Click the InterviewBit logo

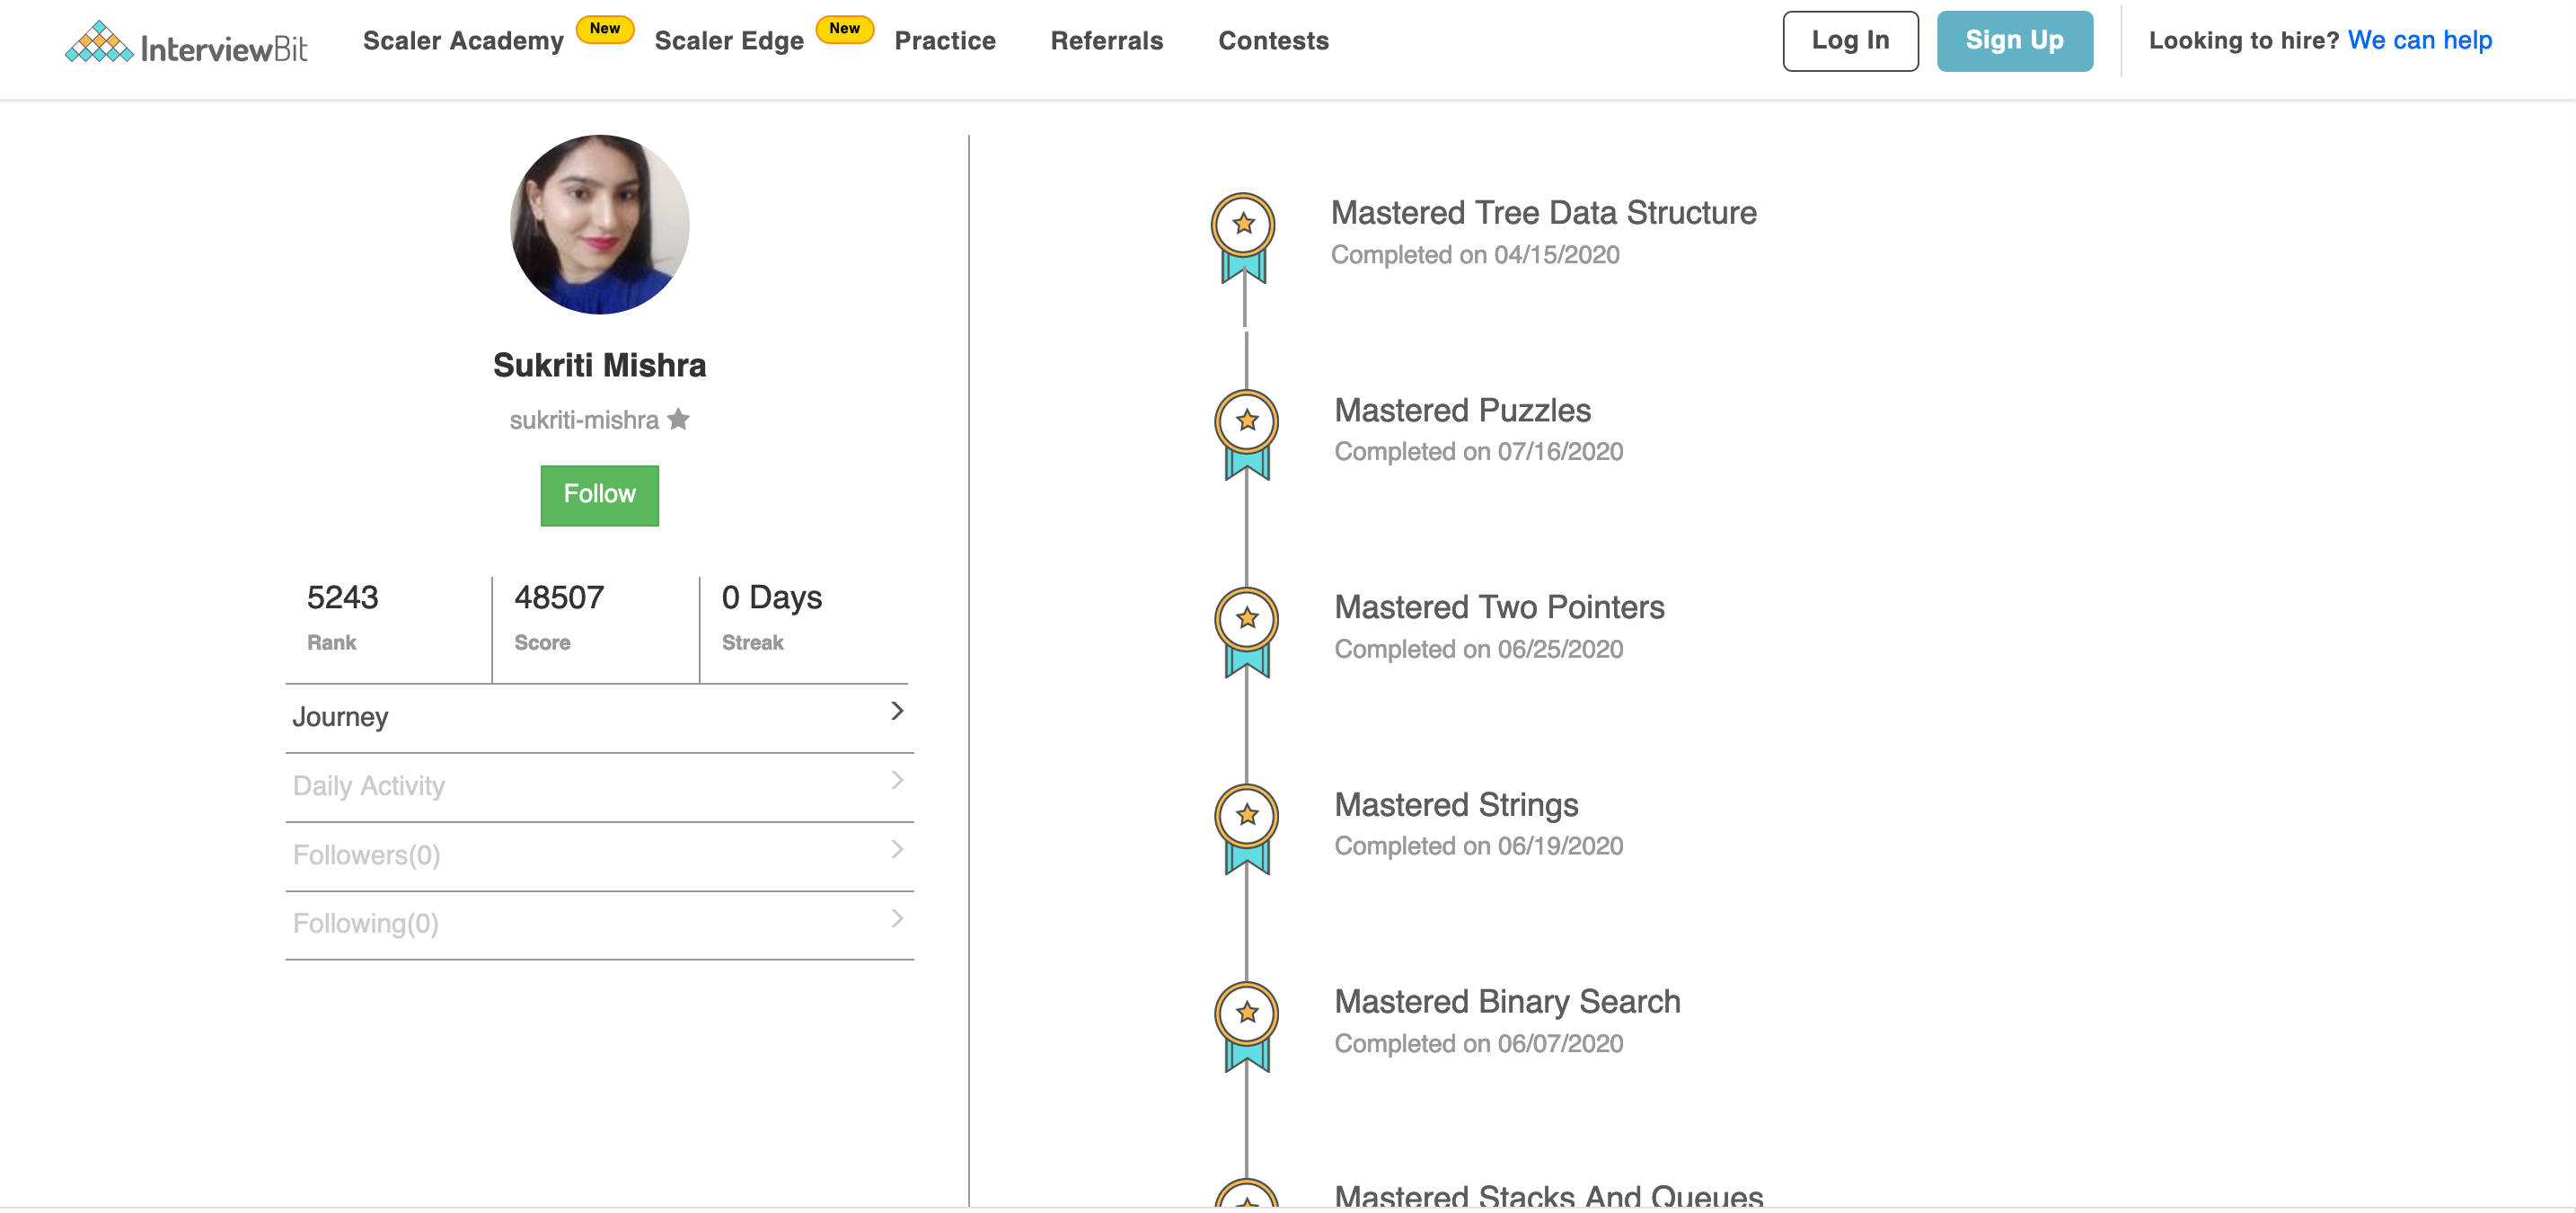186,42
